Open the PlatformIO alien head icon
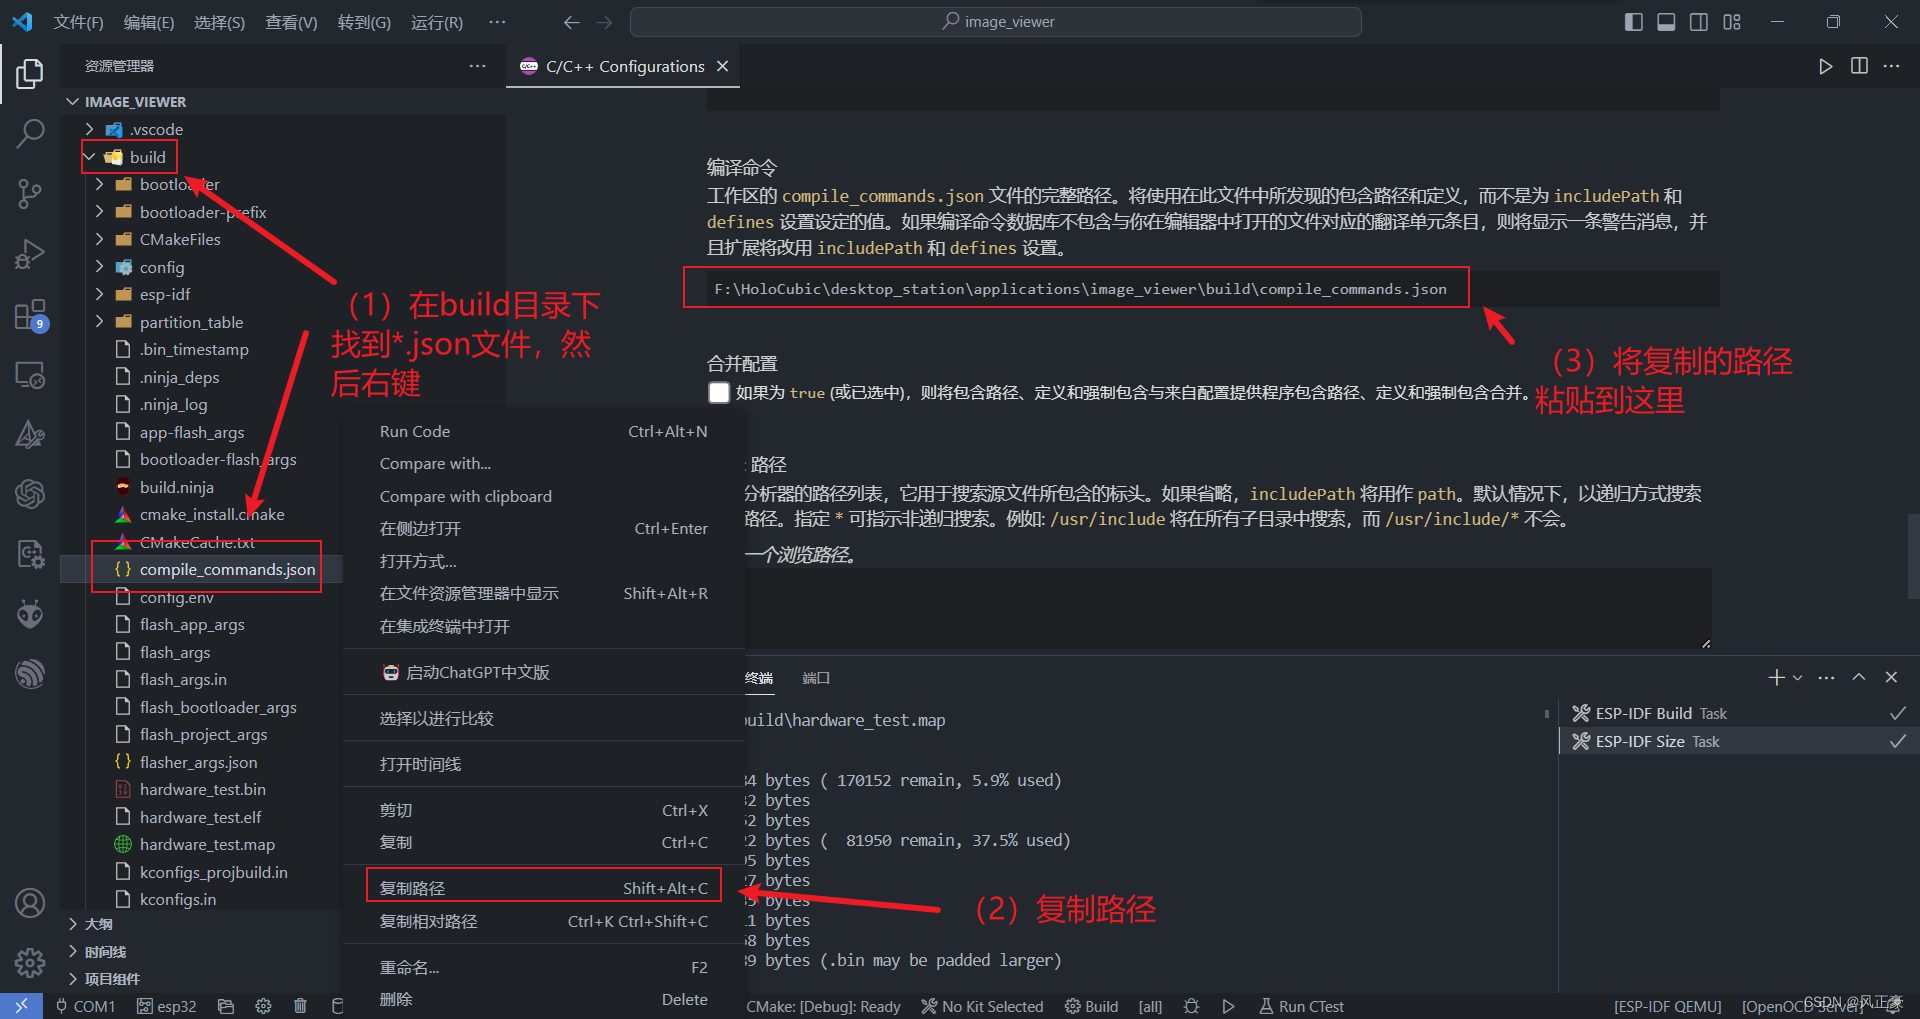 (x=30, y=613)
